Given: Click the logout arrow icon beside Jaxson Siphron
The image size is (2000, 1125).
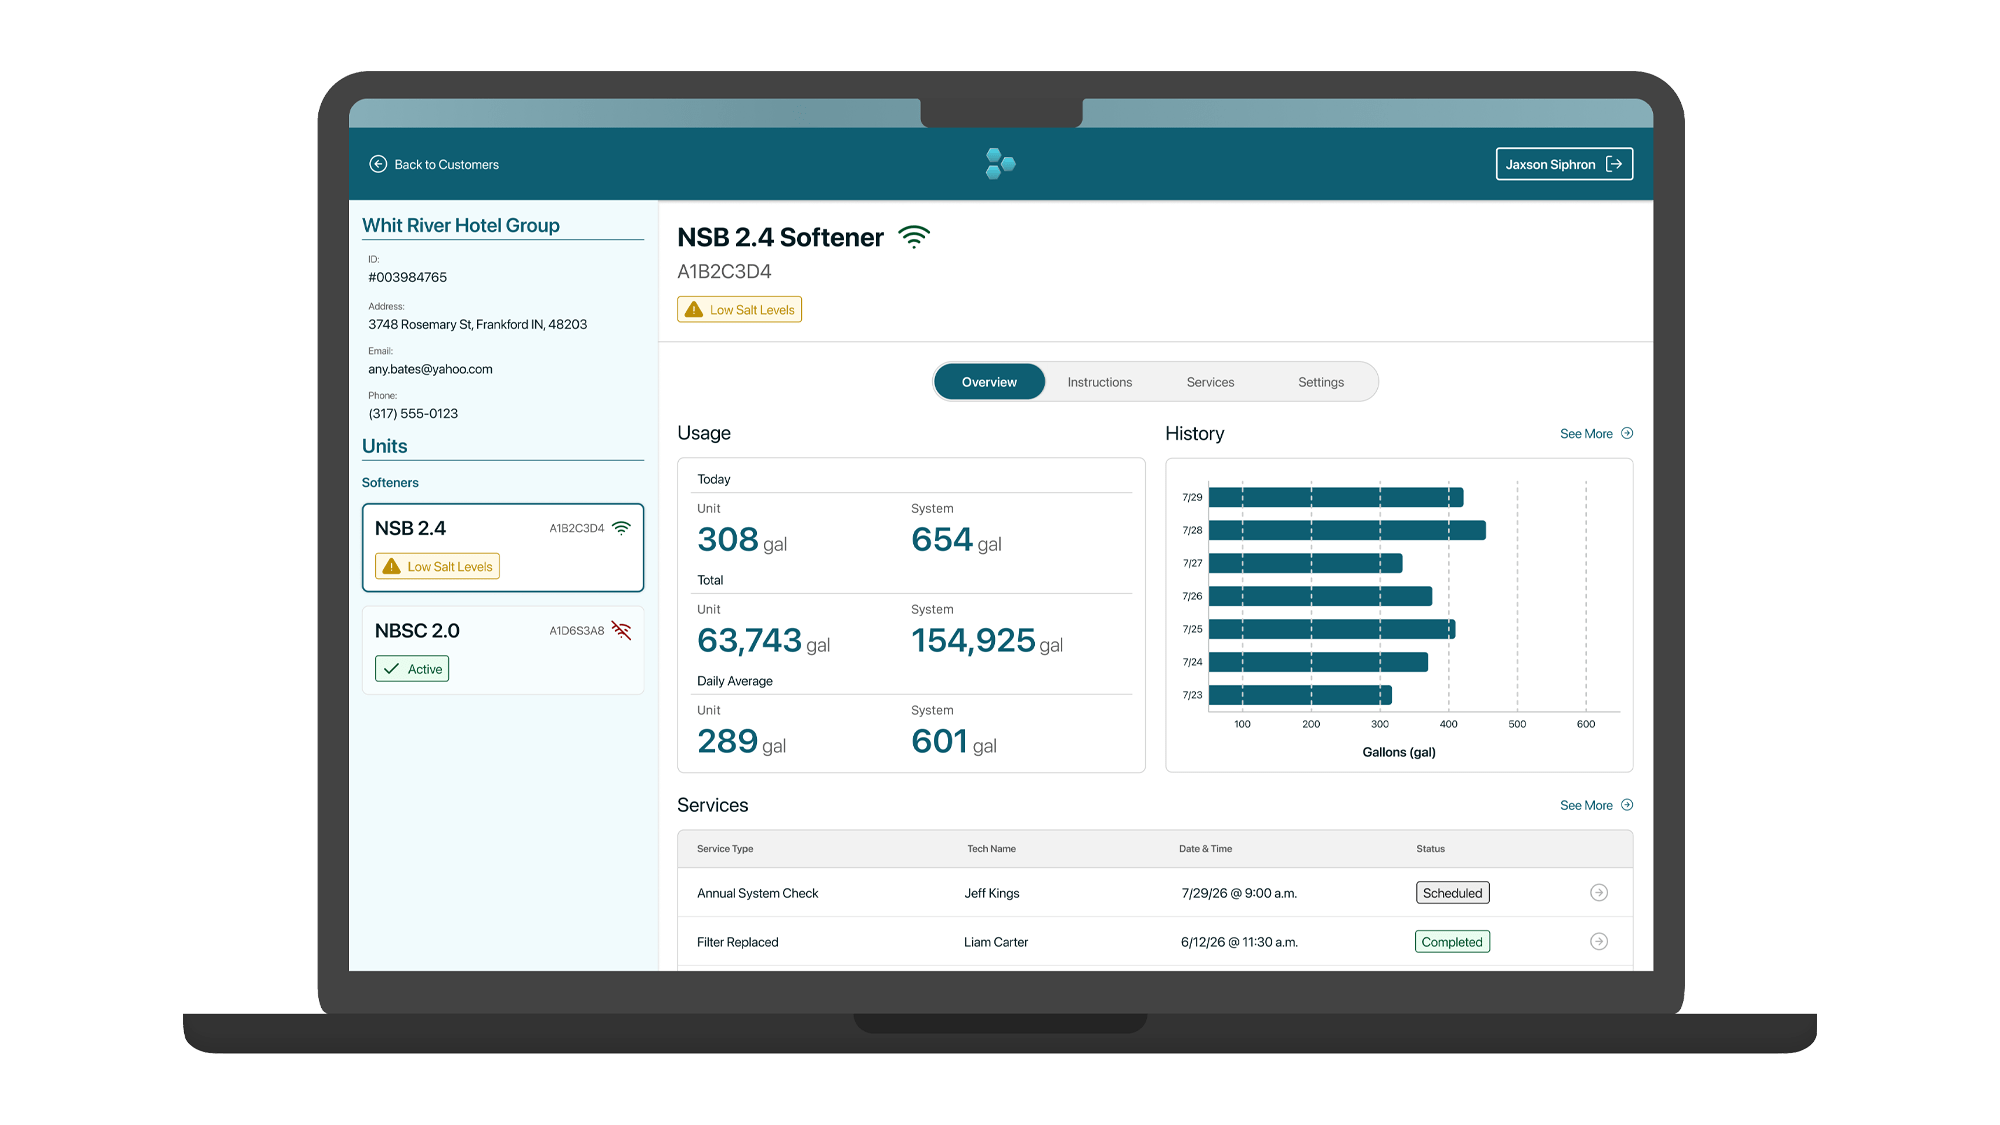Looking at the screenshot, I should pyautogui.click(x=1614, y=164).
